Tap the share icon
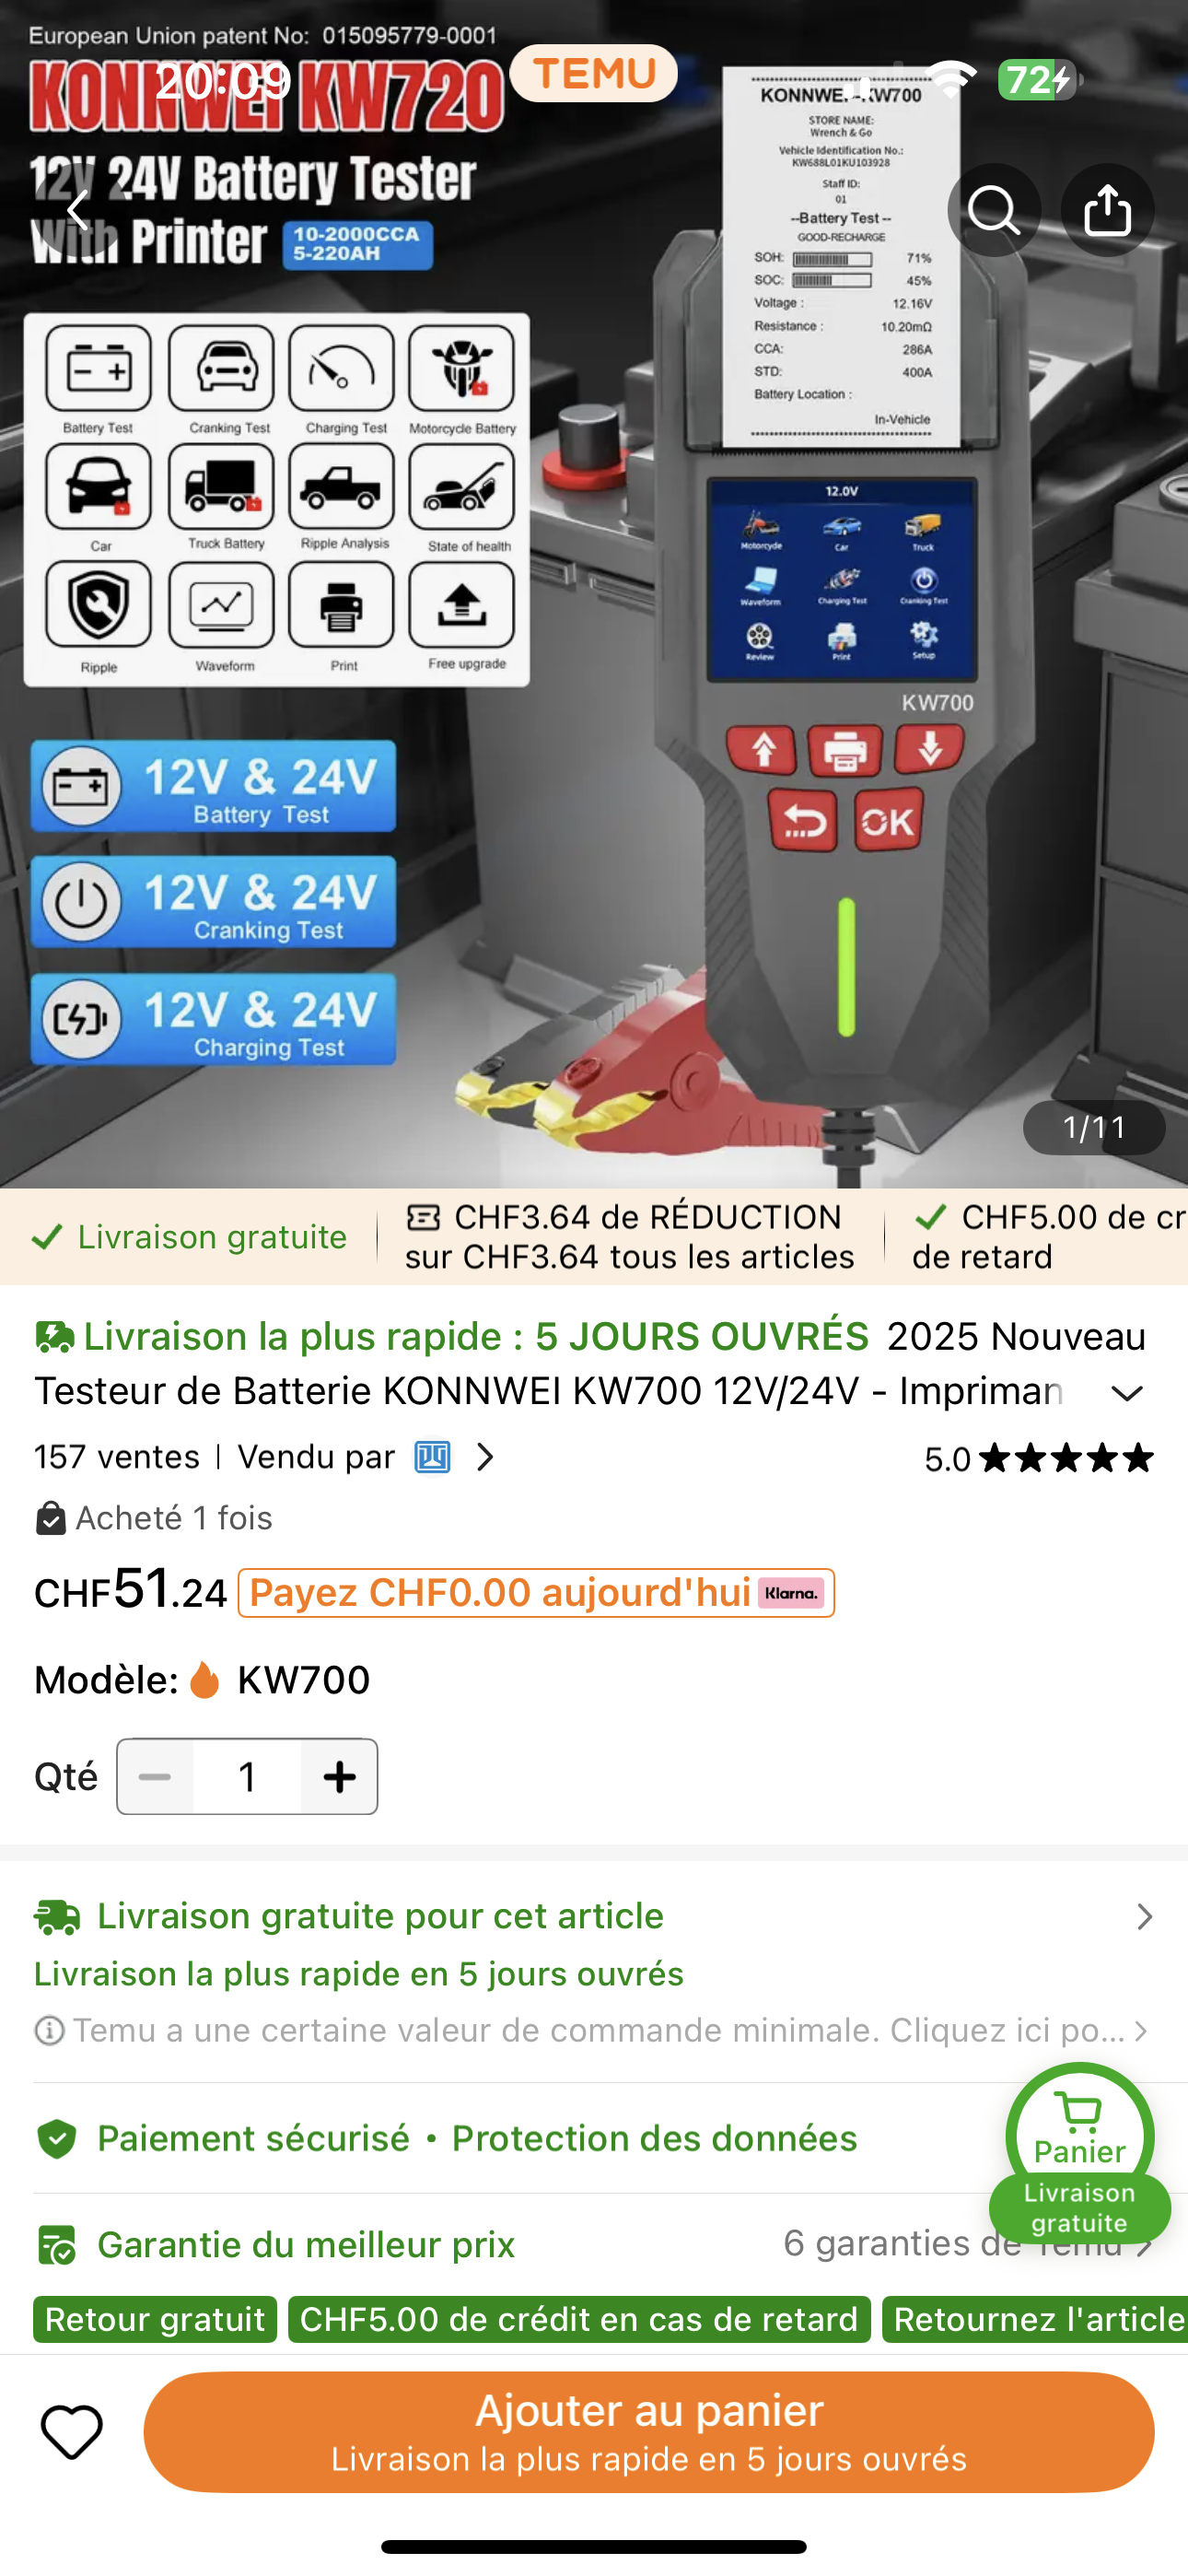This screenshot has width=1188, height=2576. pyautogui.click(x=1107, y=210)
